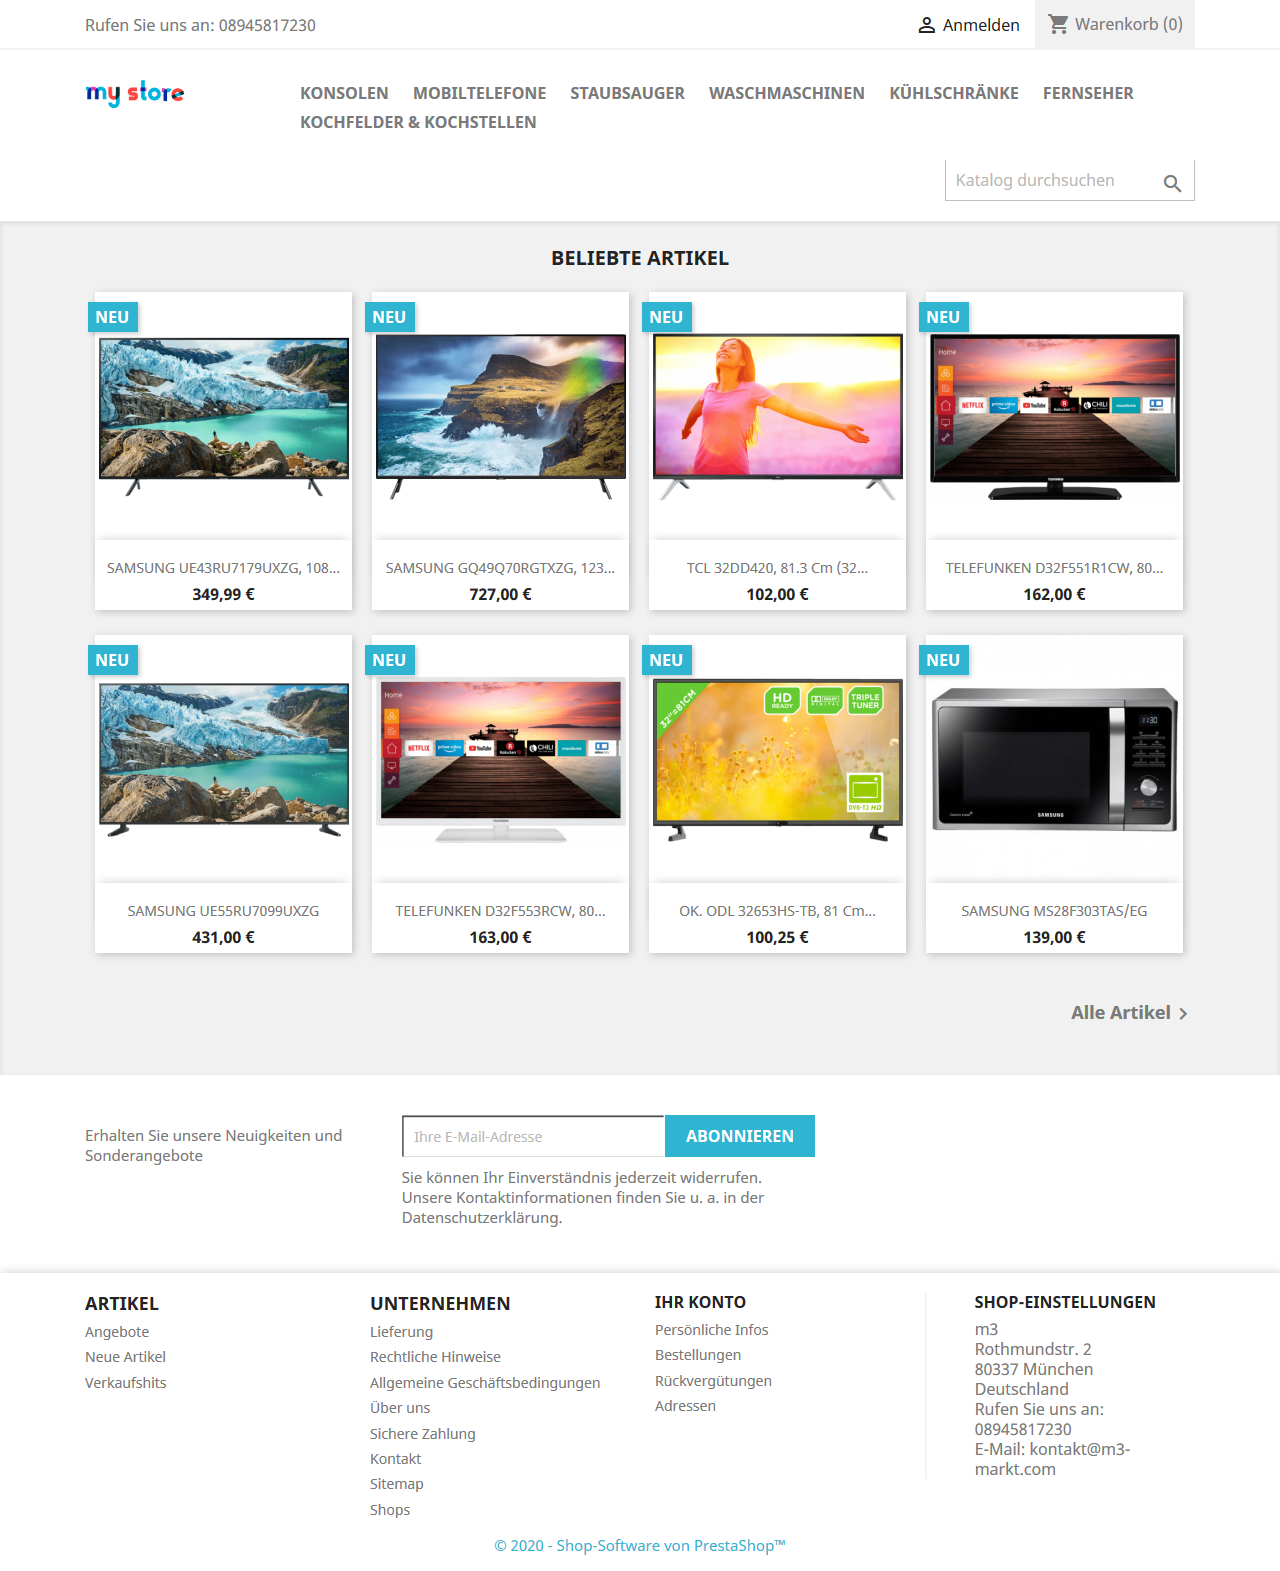Open the Fernseher category

pyautogui.click(x=1088, y=93)
